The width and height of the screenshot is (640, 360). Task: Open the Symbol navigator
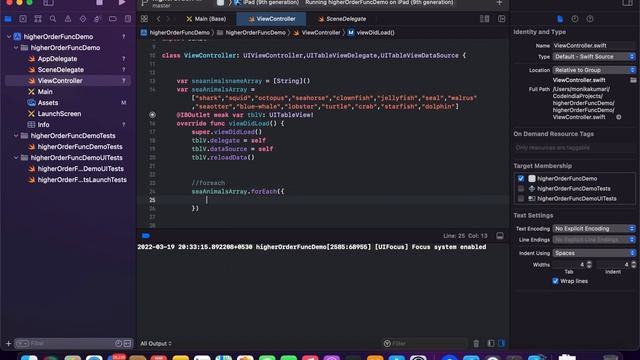[x=38, y=19]
